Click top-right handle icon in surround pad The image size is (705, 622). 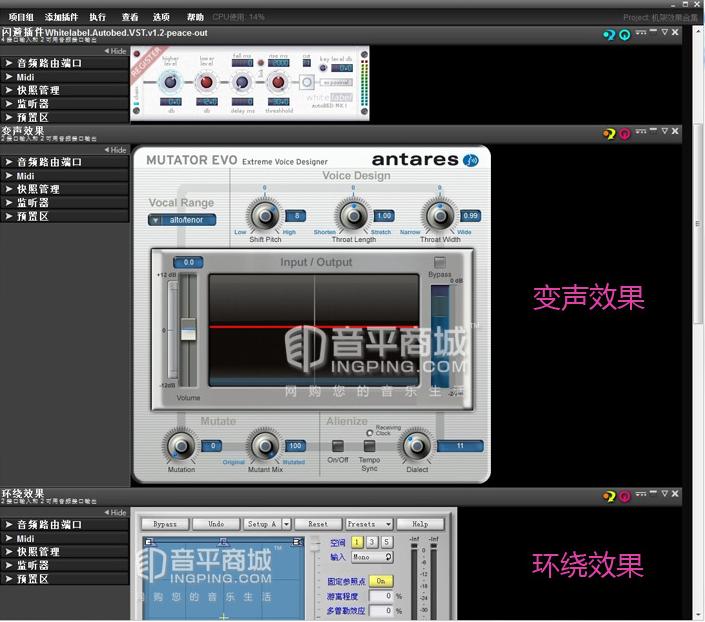[x=296, y=541]
